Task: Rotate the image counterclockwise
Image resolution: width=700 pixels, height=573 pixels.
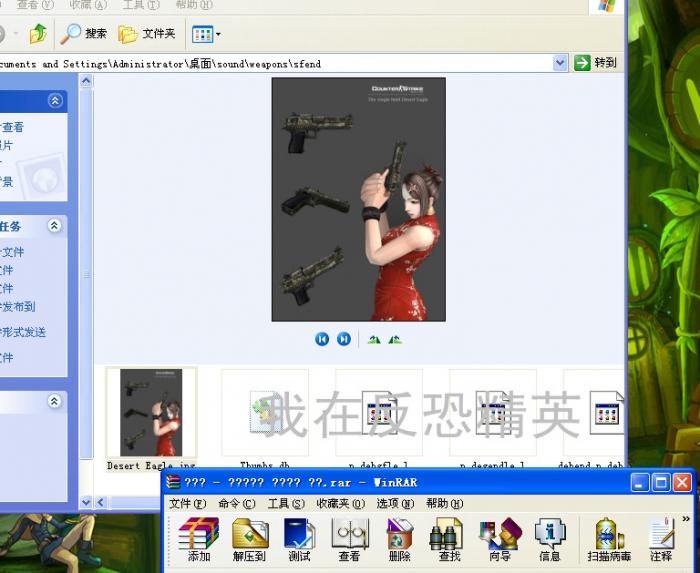Action: tap(395, 340)
